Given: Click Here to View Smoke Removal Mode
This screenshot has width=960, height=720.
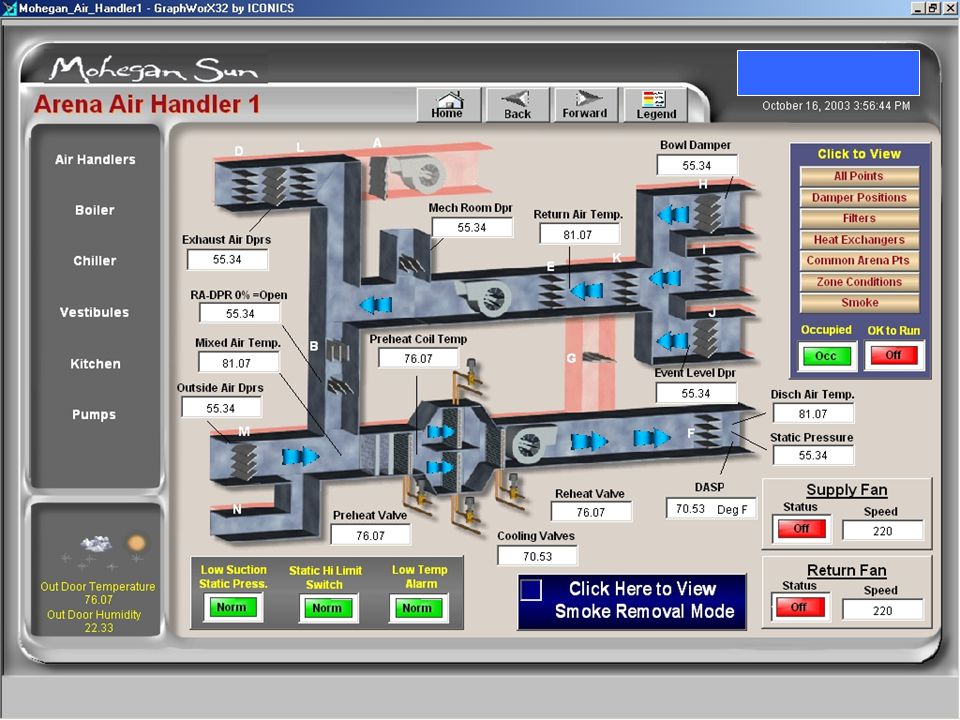Looking at the screenshot, I should click(x=632, y=602).
